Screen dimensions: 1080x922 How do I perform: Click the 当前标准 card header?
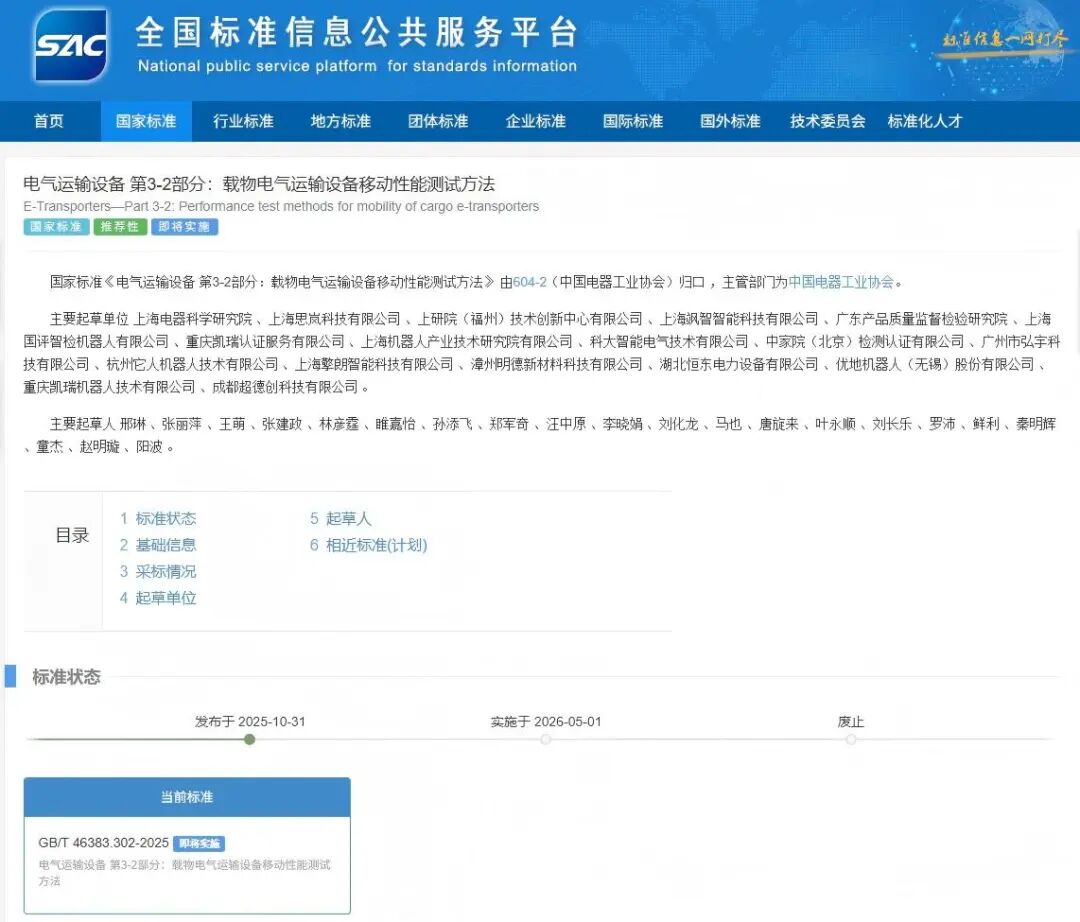(x=186, y=797)
